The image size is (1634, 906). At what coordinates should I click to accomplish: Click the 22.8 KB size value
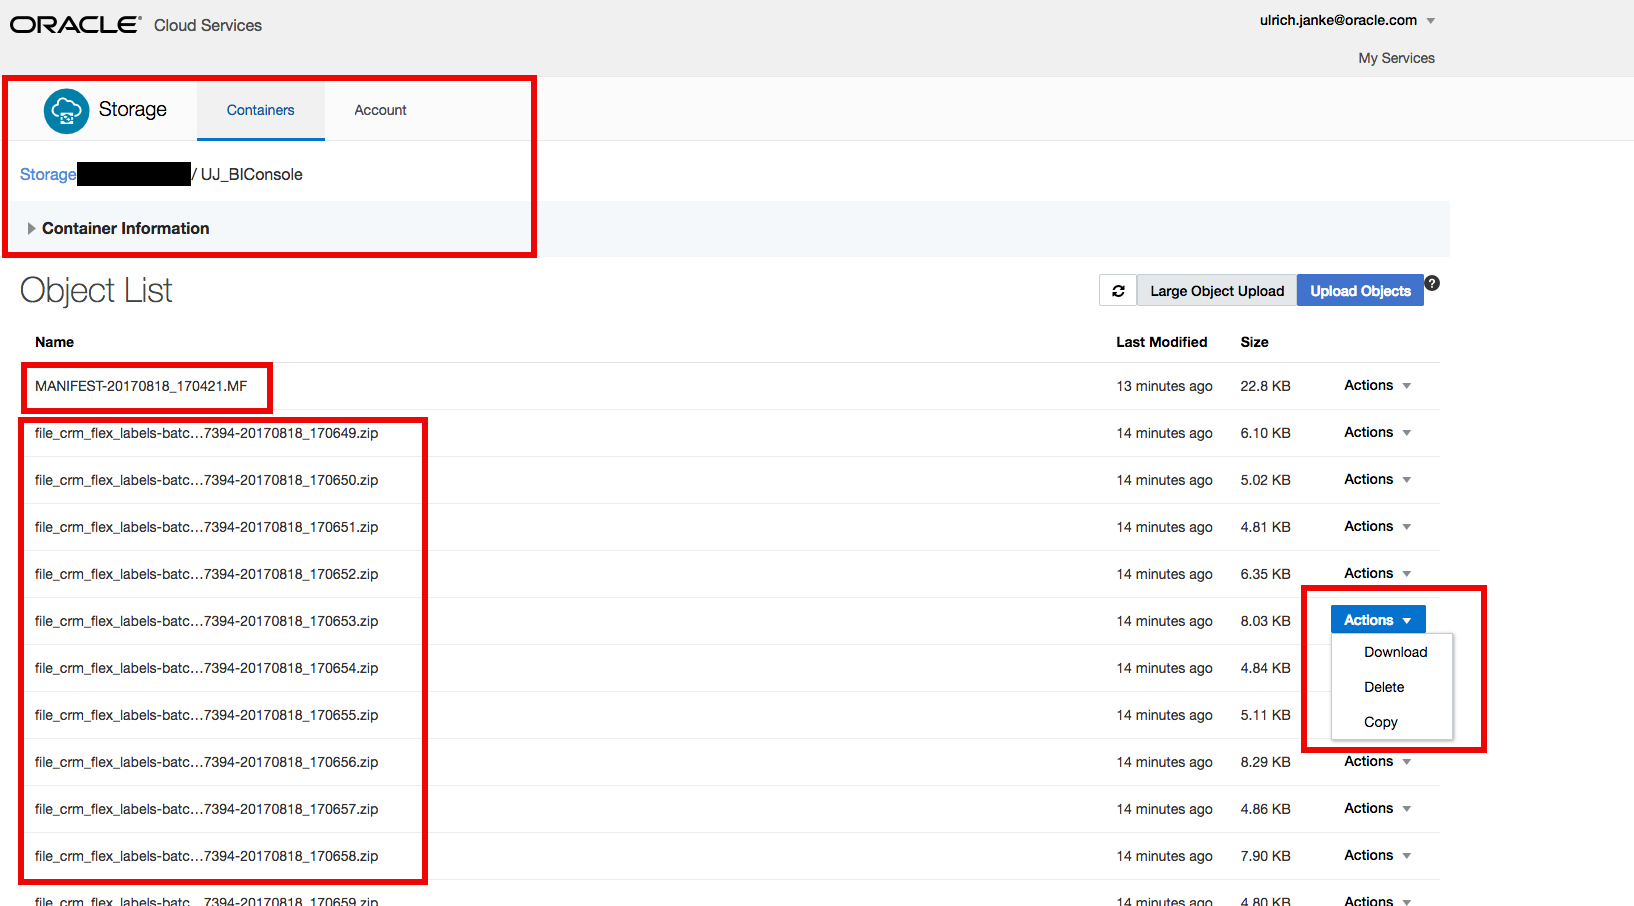click(1265, 386)
